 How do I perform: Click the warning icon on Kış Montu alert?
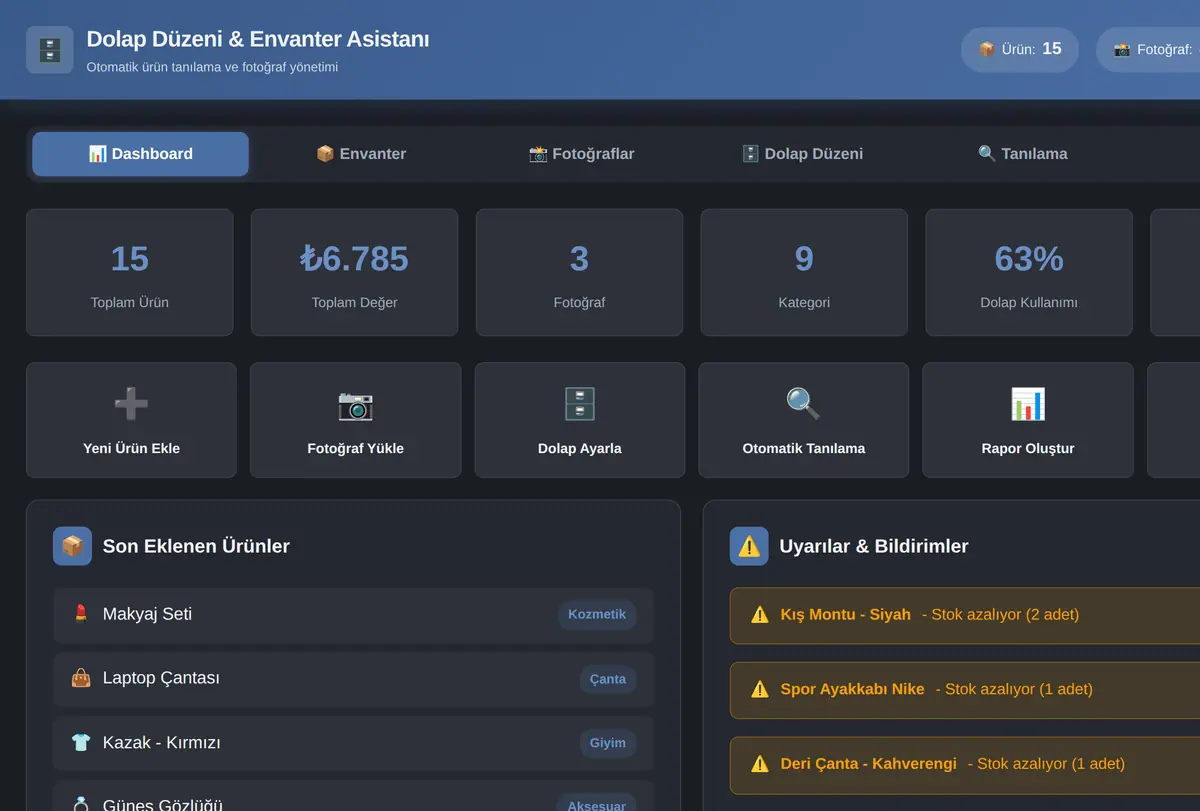tap(760, 615)
